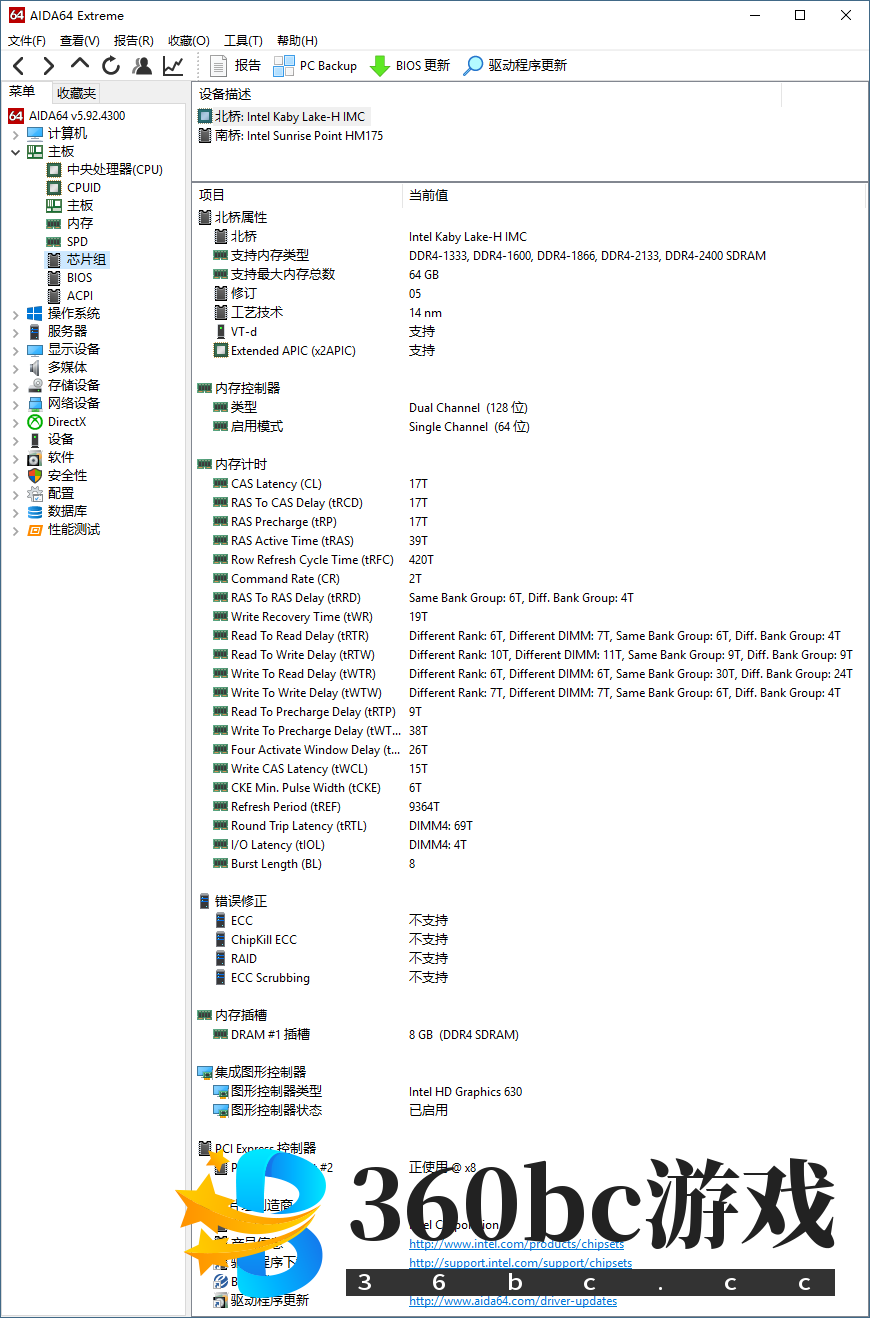
Task: Click the 报告 toolbar button
Action: [x=236, y=66]
